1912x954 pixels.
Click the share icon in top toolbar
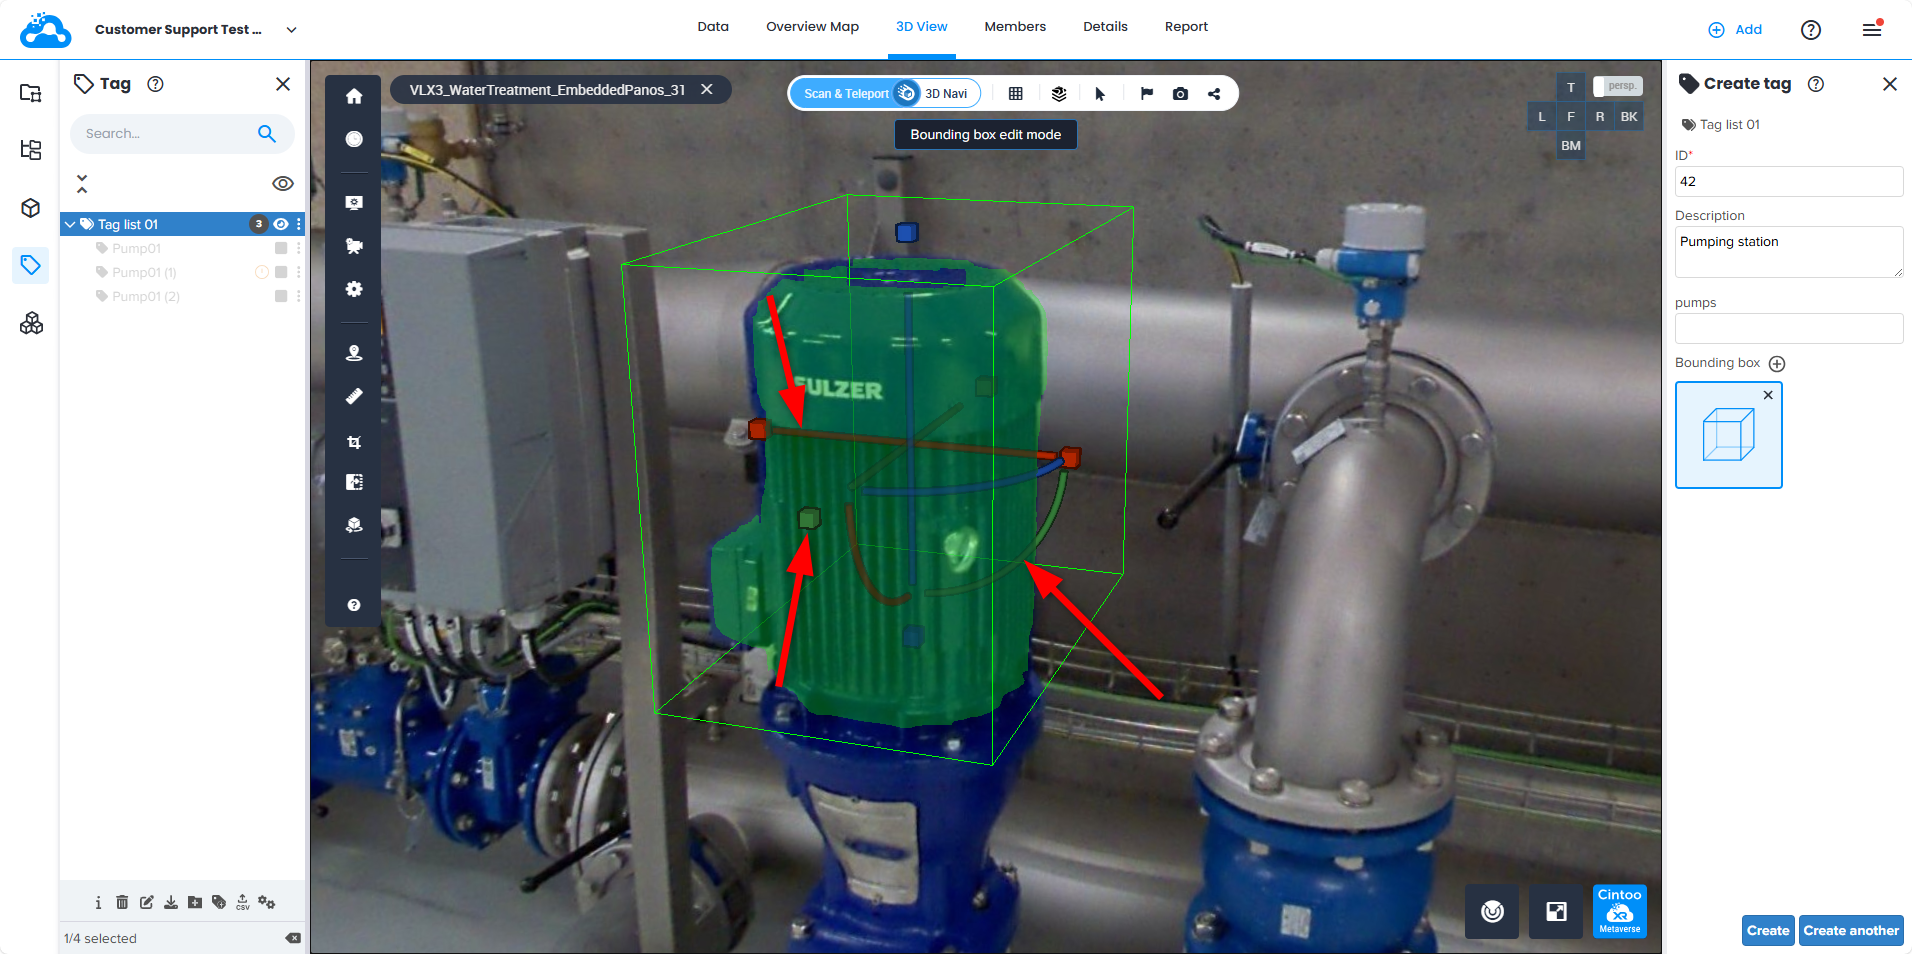pos(1214,93)
